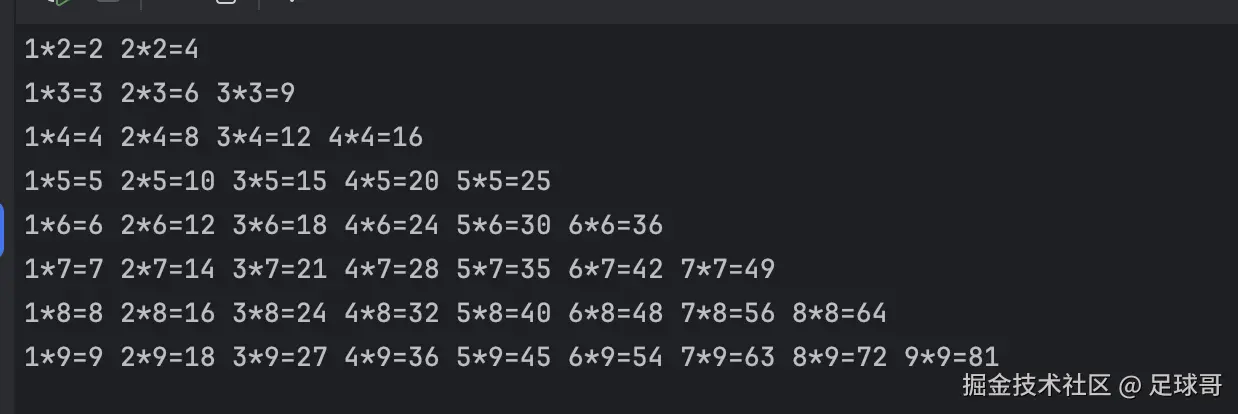This screenshot has width=1238, height=414.
Task: Click the 足球哥 author name
Action: coord(1185,385)
